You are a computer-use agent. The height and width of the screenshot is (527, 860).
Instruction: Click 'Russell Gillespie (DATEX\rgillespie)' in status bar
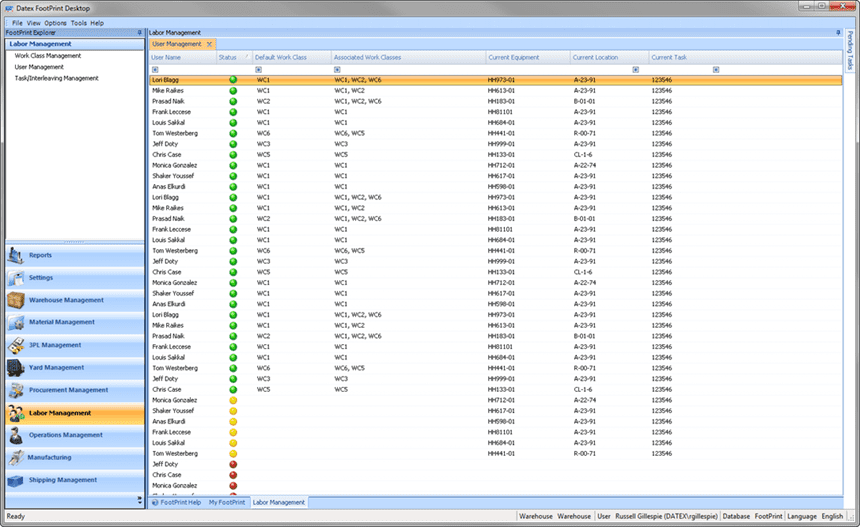(x=666, y=517)
